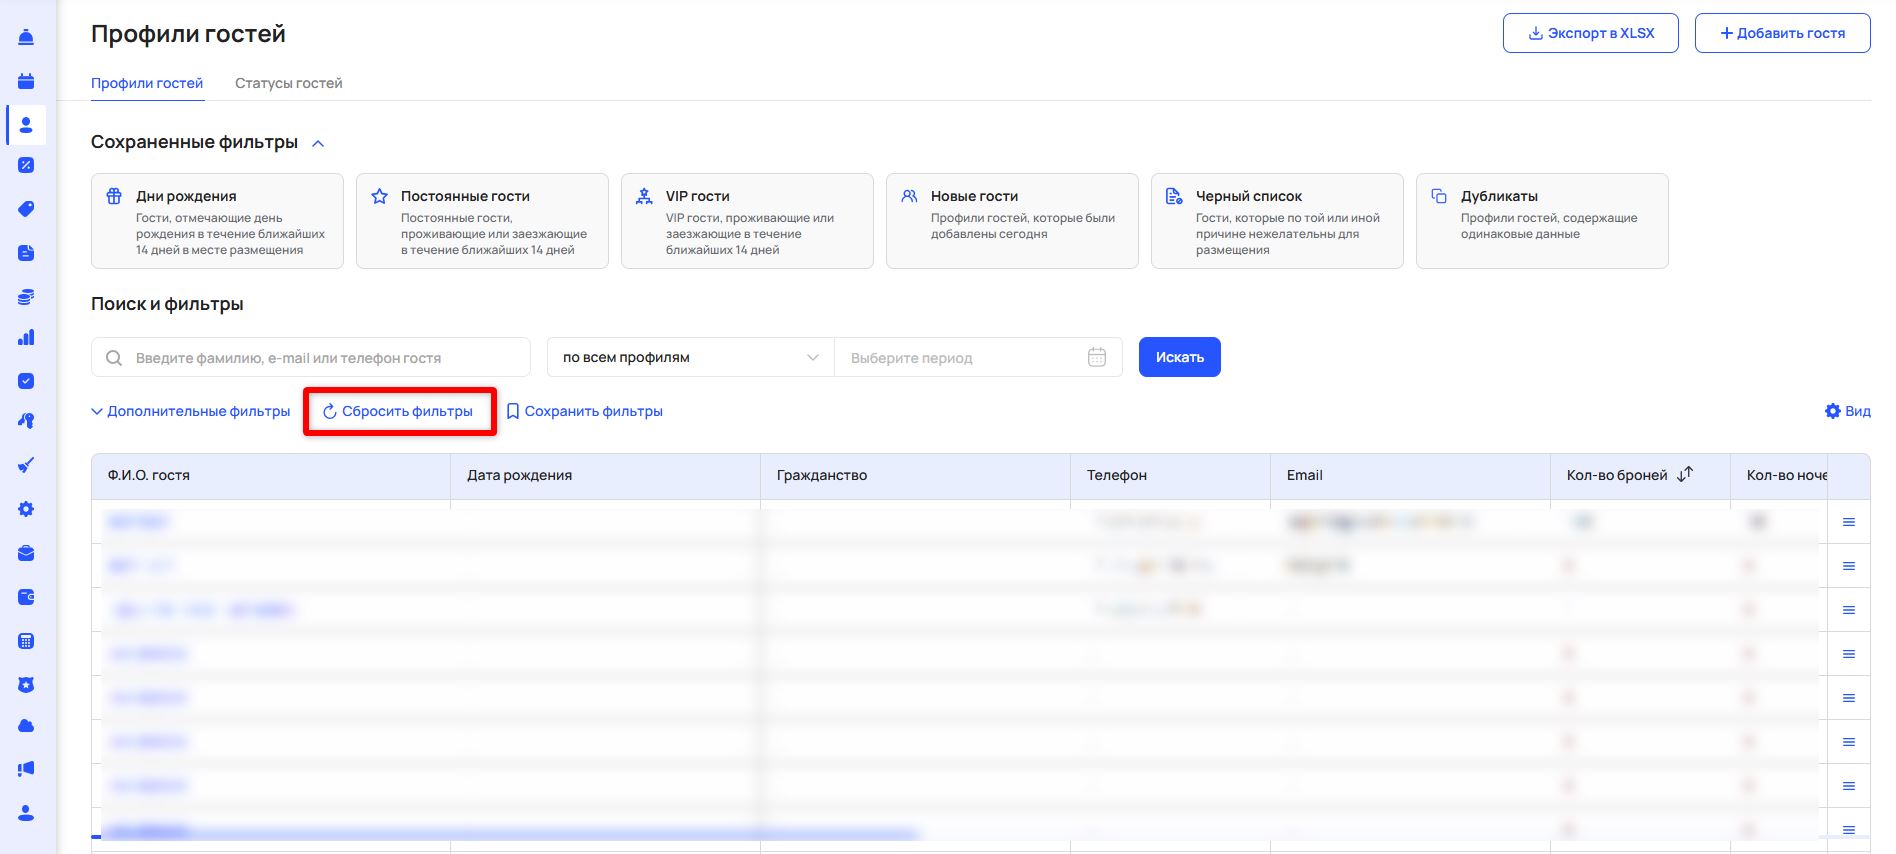This screenshot has width=1896, height=854.
Task: Expand 'Дополнительные фильтры'
Action: [191, 411]
